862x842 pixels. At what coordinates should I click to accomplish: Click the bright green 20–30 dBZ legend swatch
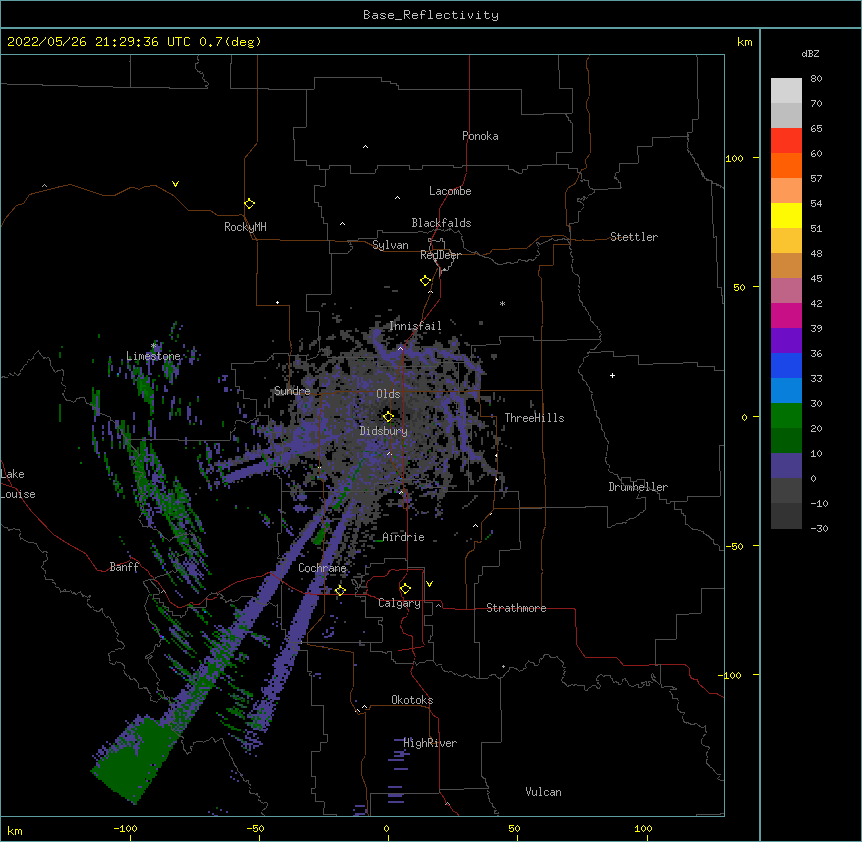[x=786, y=416]
